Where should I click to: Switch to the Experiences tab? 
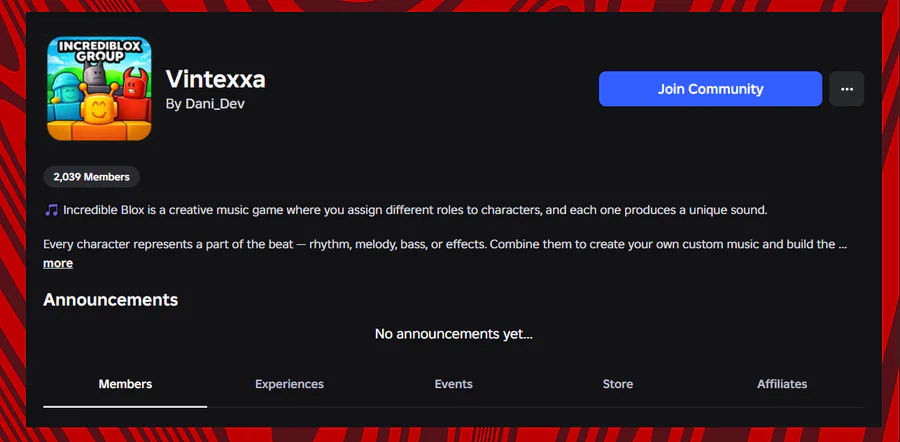click(289, 384)
